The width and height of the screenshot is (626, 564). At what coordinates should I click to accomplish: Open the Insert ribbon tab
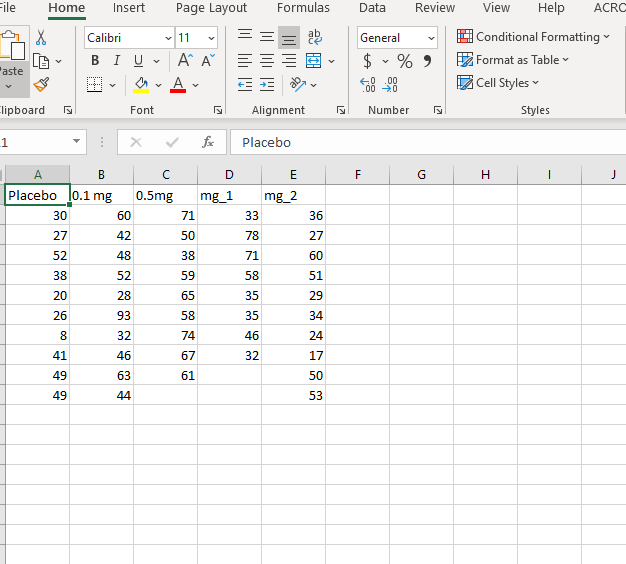tap(129, 8)
